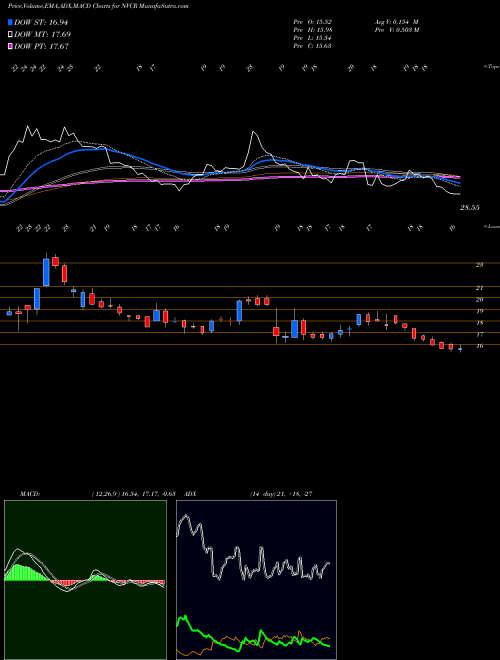Screen dimensions: 500x660
Task: Open the dark blue ADX indicator panel
Action: coord(256,580)
